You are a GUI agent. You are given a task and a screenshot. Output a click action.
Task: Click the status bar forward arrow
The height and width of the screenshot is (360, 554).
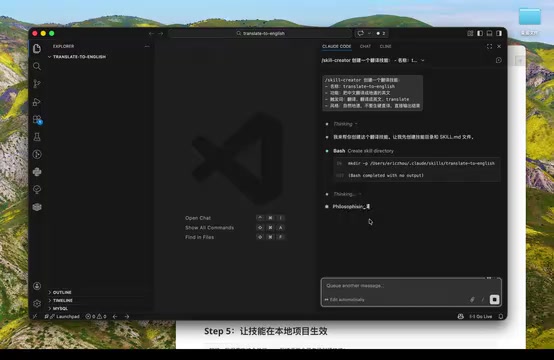pyautogui.click(x=127, y=317)
